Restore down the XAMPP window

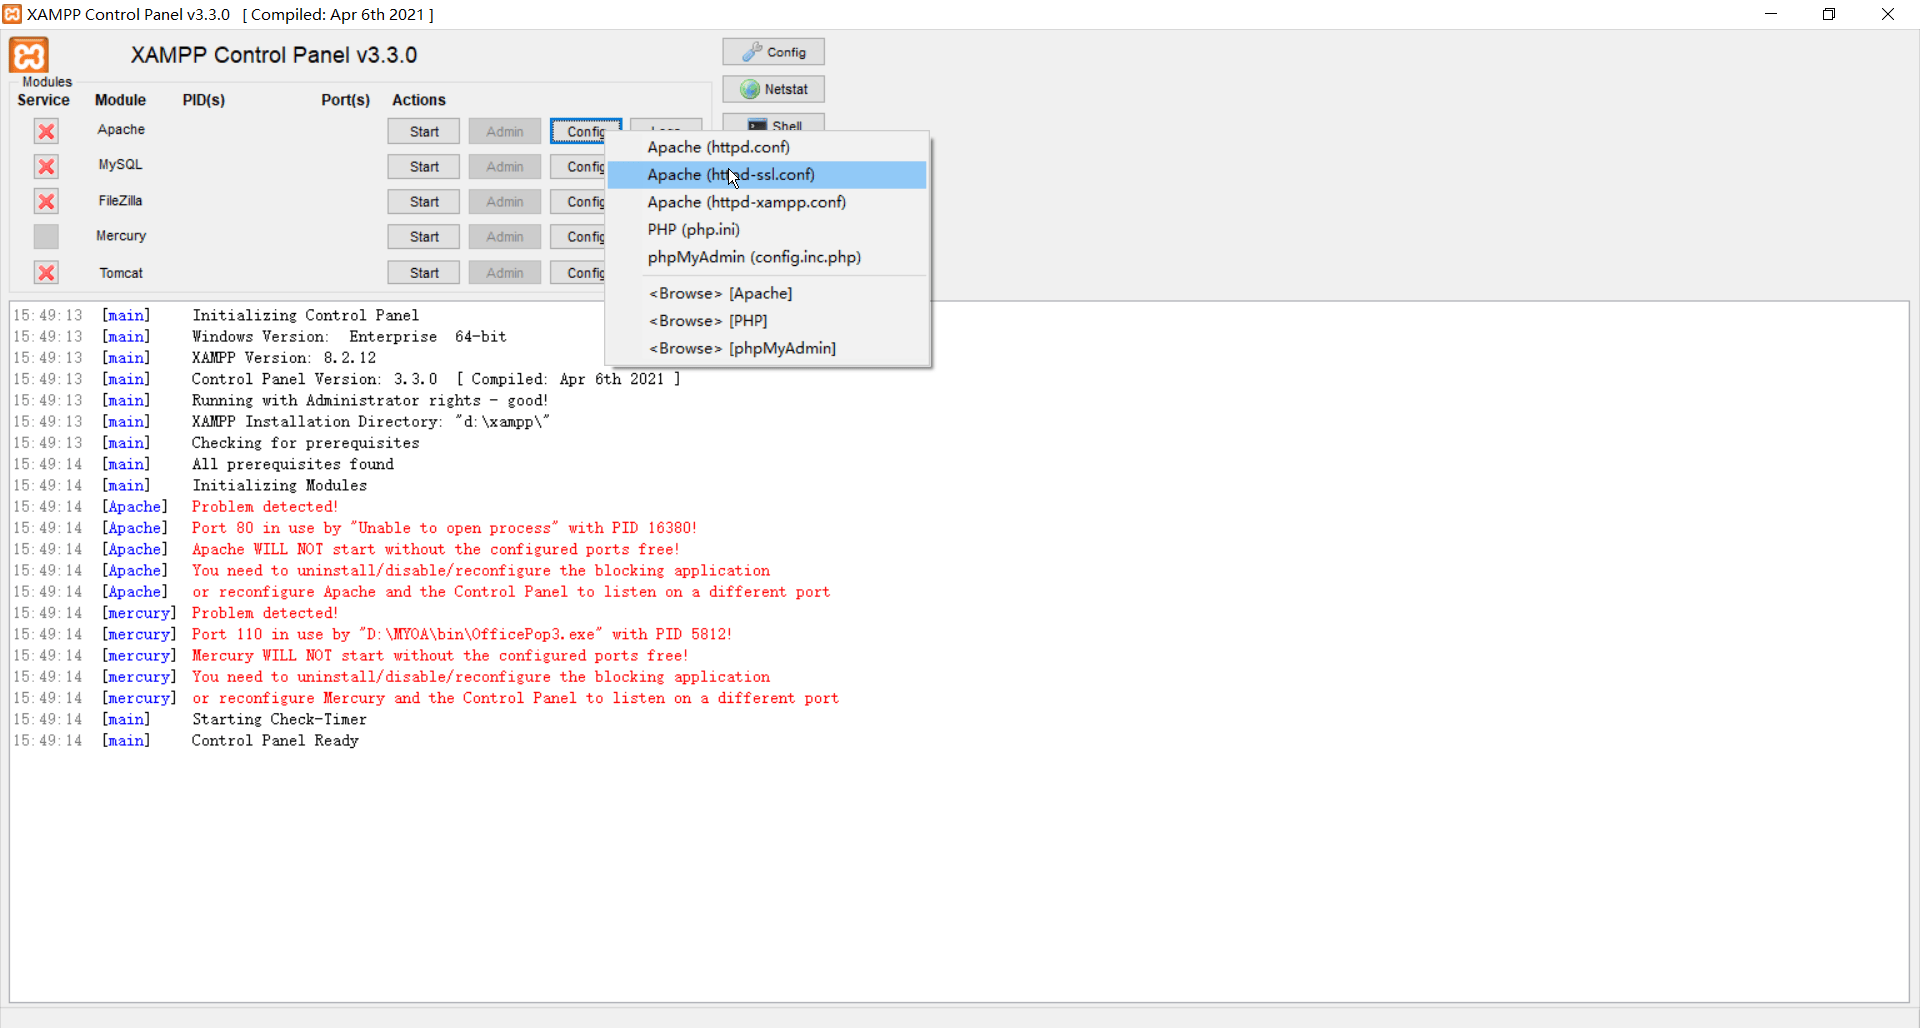tap(1829, 14)
